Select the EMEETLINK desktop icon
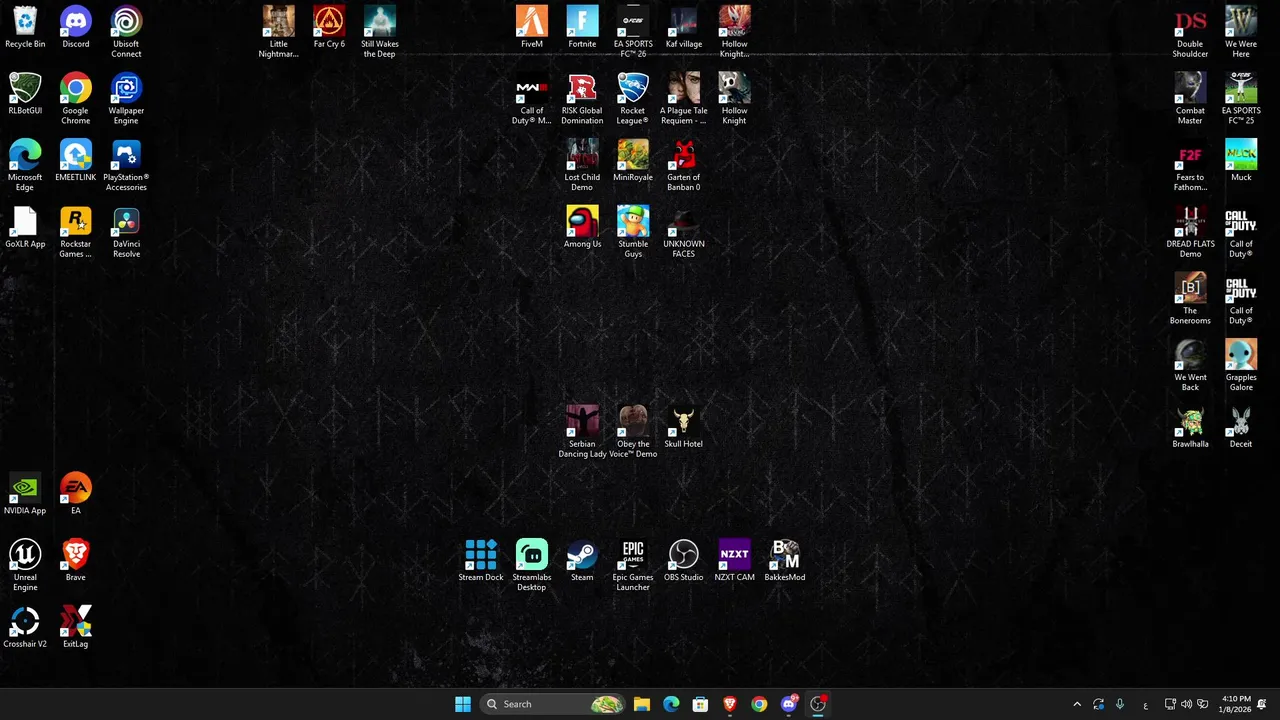The width and height of the screenshot is (1280, 720). (76, 161)
